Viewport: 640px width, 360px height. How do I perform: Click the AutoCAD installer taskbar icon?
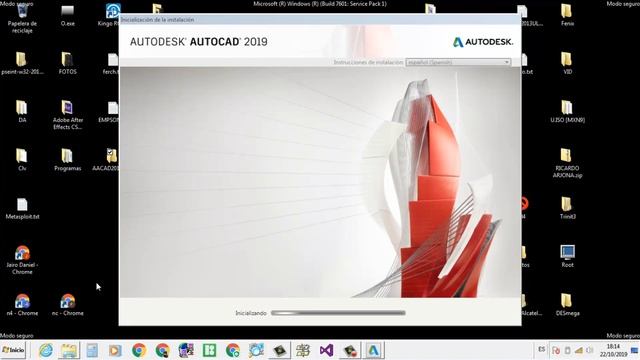pos(373,350)
